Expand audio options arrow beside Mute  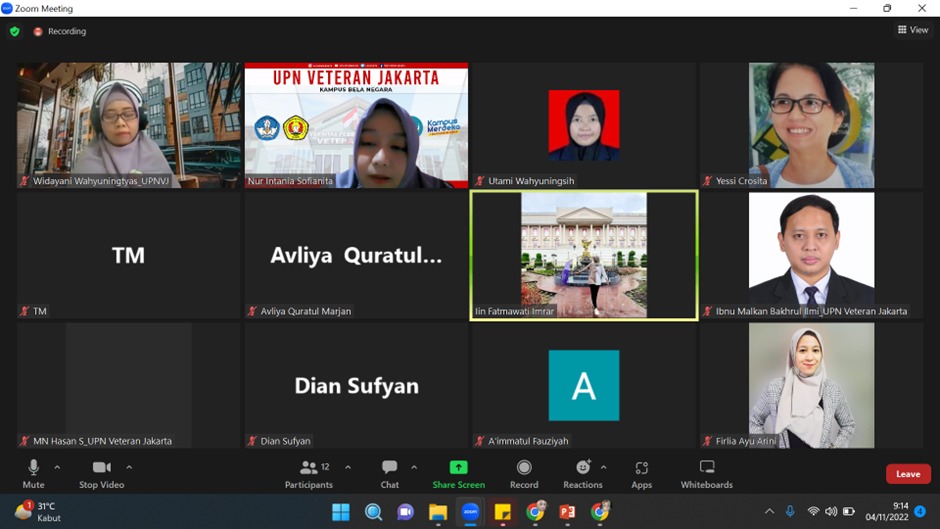(x=57, y=467)
